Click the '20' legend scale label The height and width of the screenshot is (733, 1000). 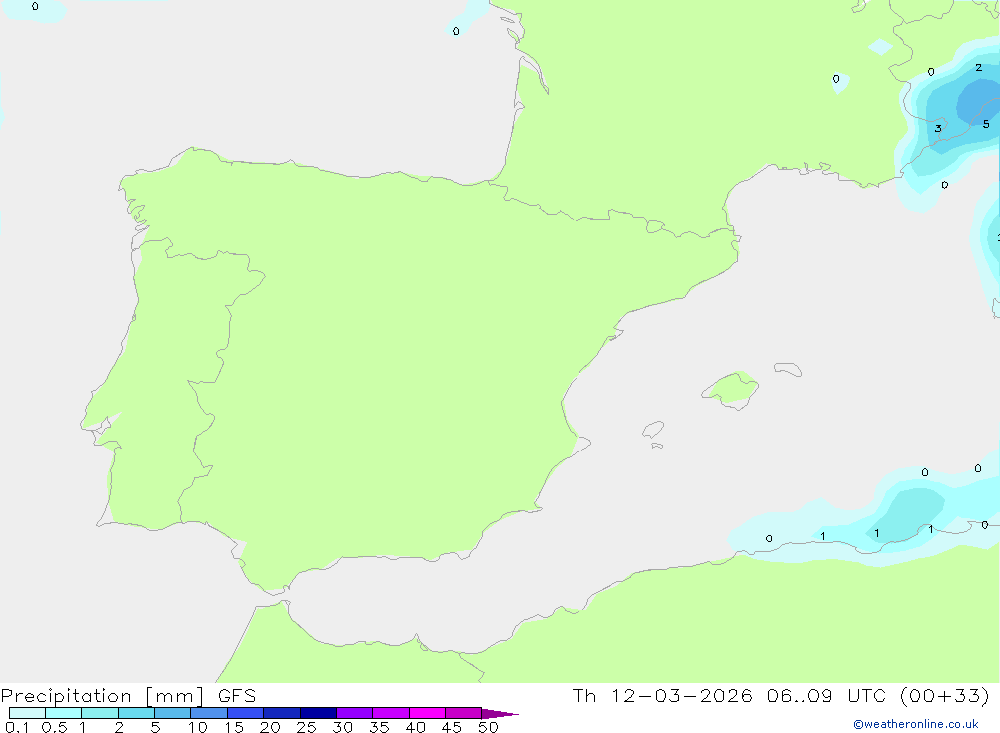point(270,727)
